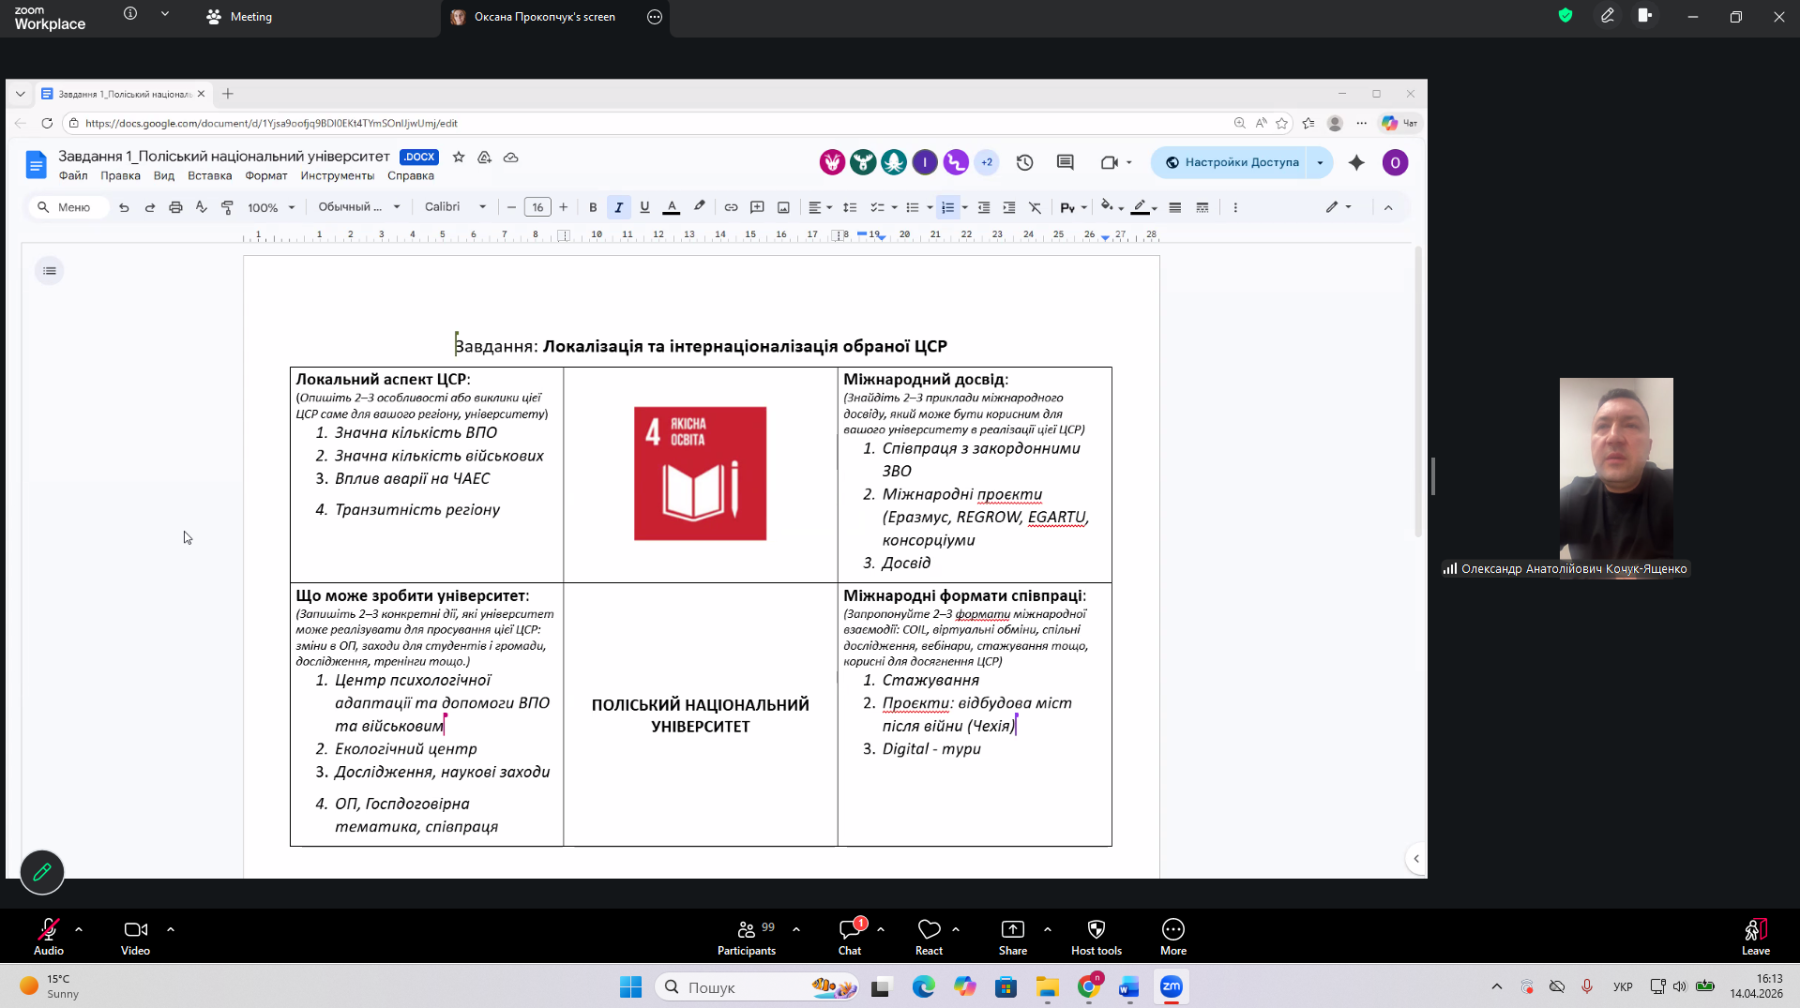Open the Calibri font dropdown
The image size is (1800, 1008).
point(455,207)
